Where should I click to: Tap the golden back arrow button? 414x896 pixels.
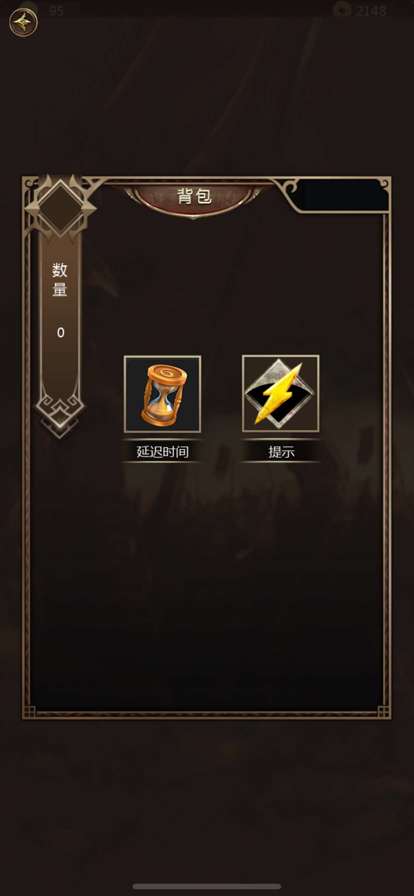pos(23,23)
